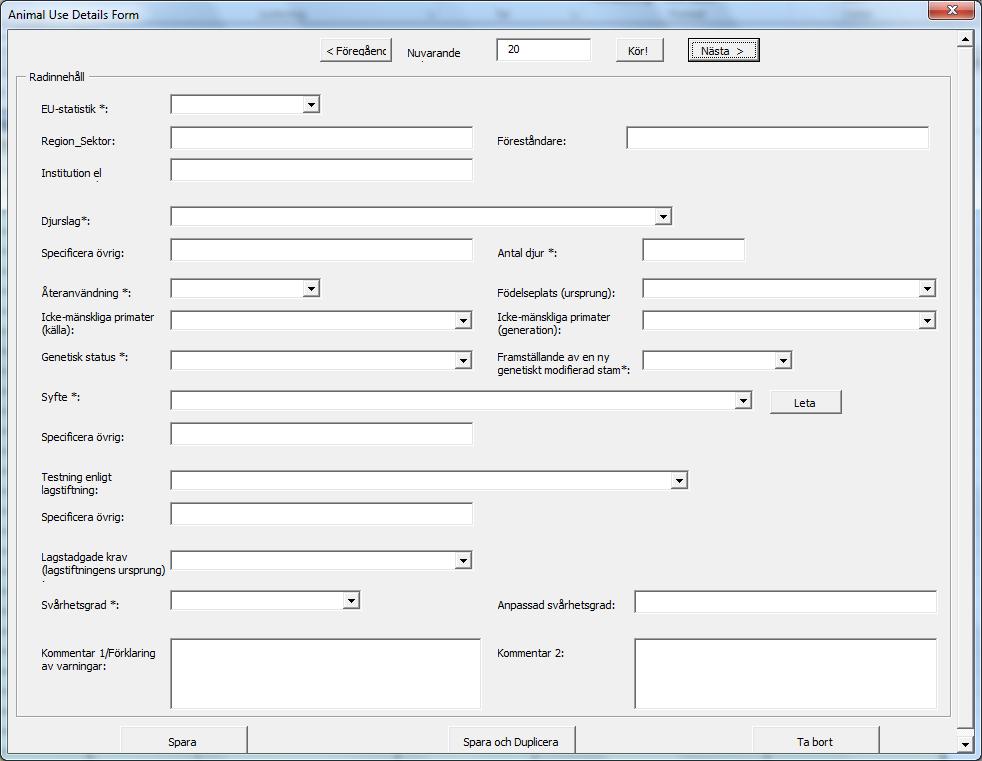Click the Nuvarande record number field
The height and width of the screenshot is (761, 982).
(544, 49)
